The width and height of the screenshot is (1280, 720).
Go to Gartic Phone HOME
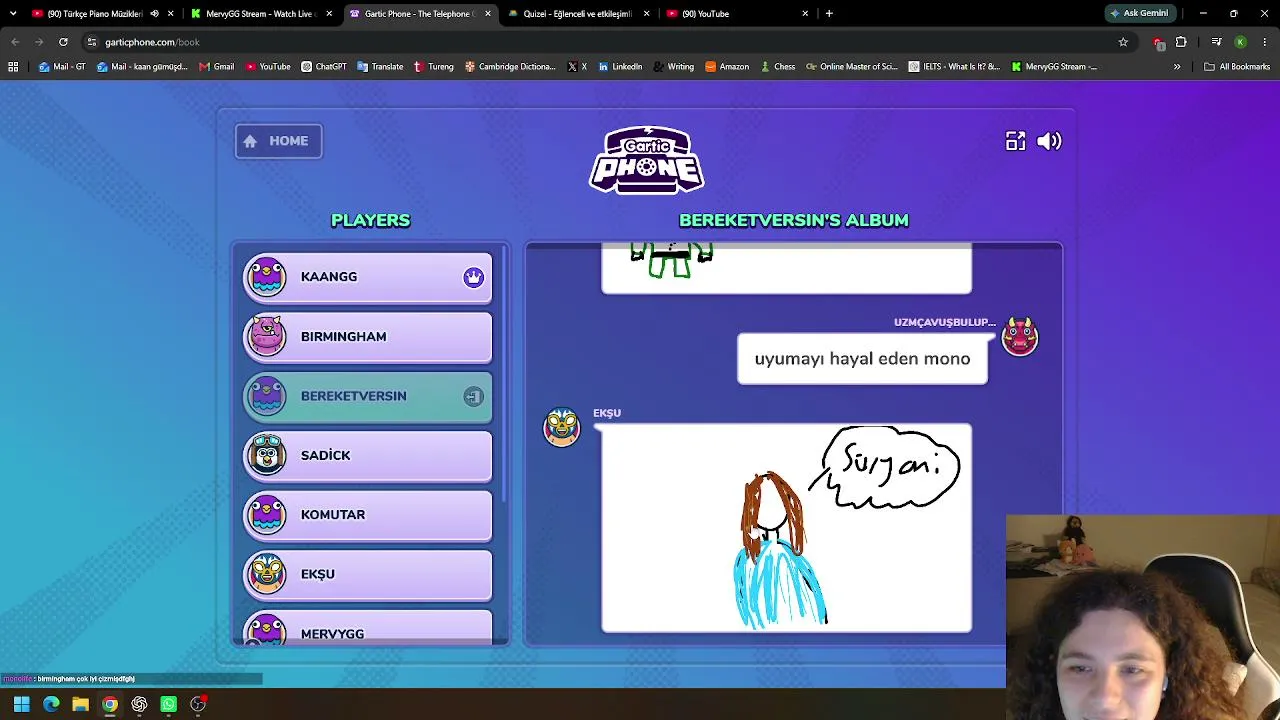click(x=279, y=141)
